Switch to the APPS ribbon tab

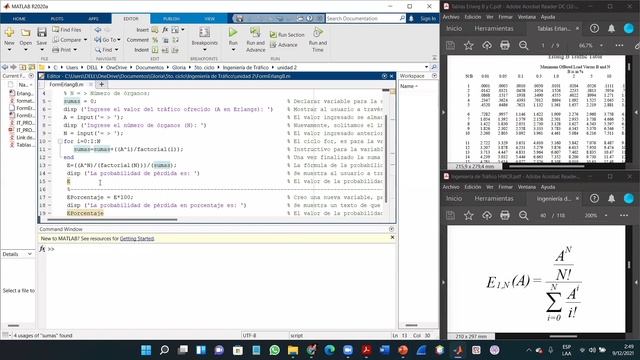click(93, 19)
